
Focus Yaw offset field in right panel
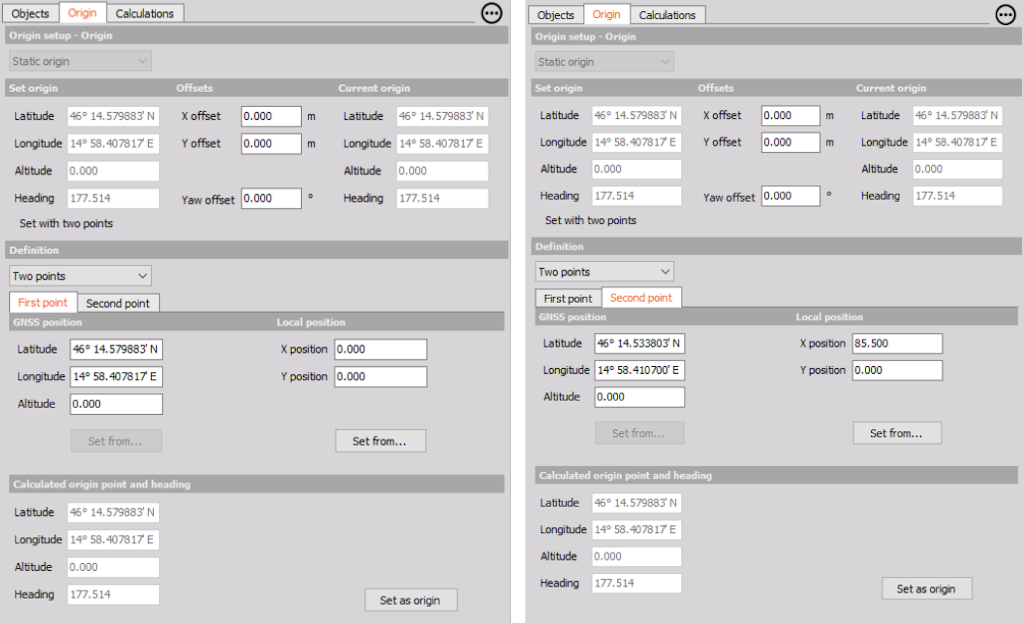click(790, 196)
